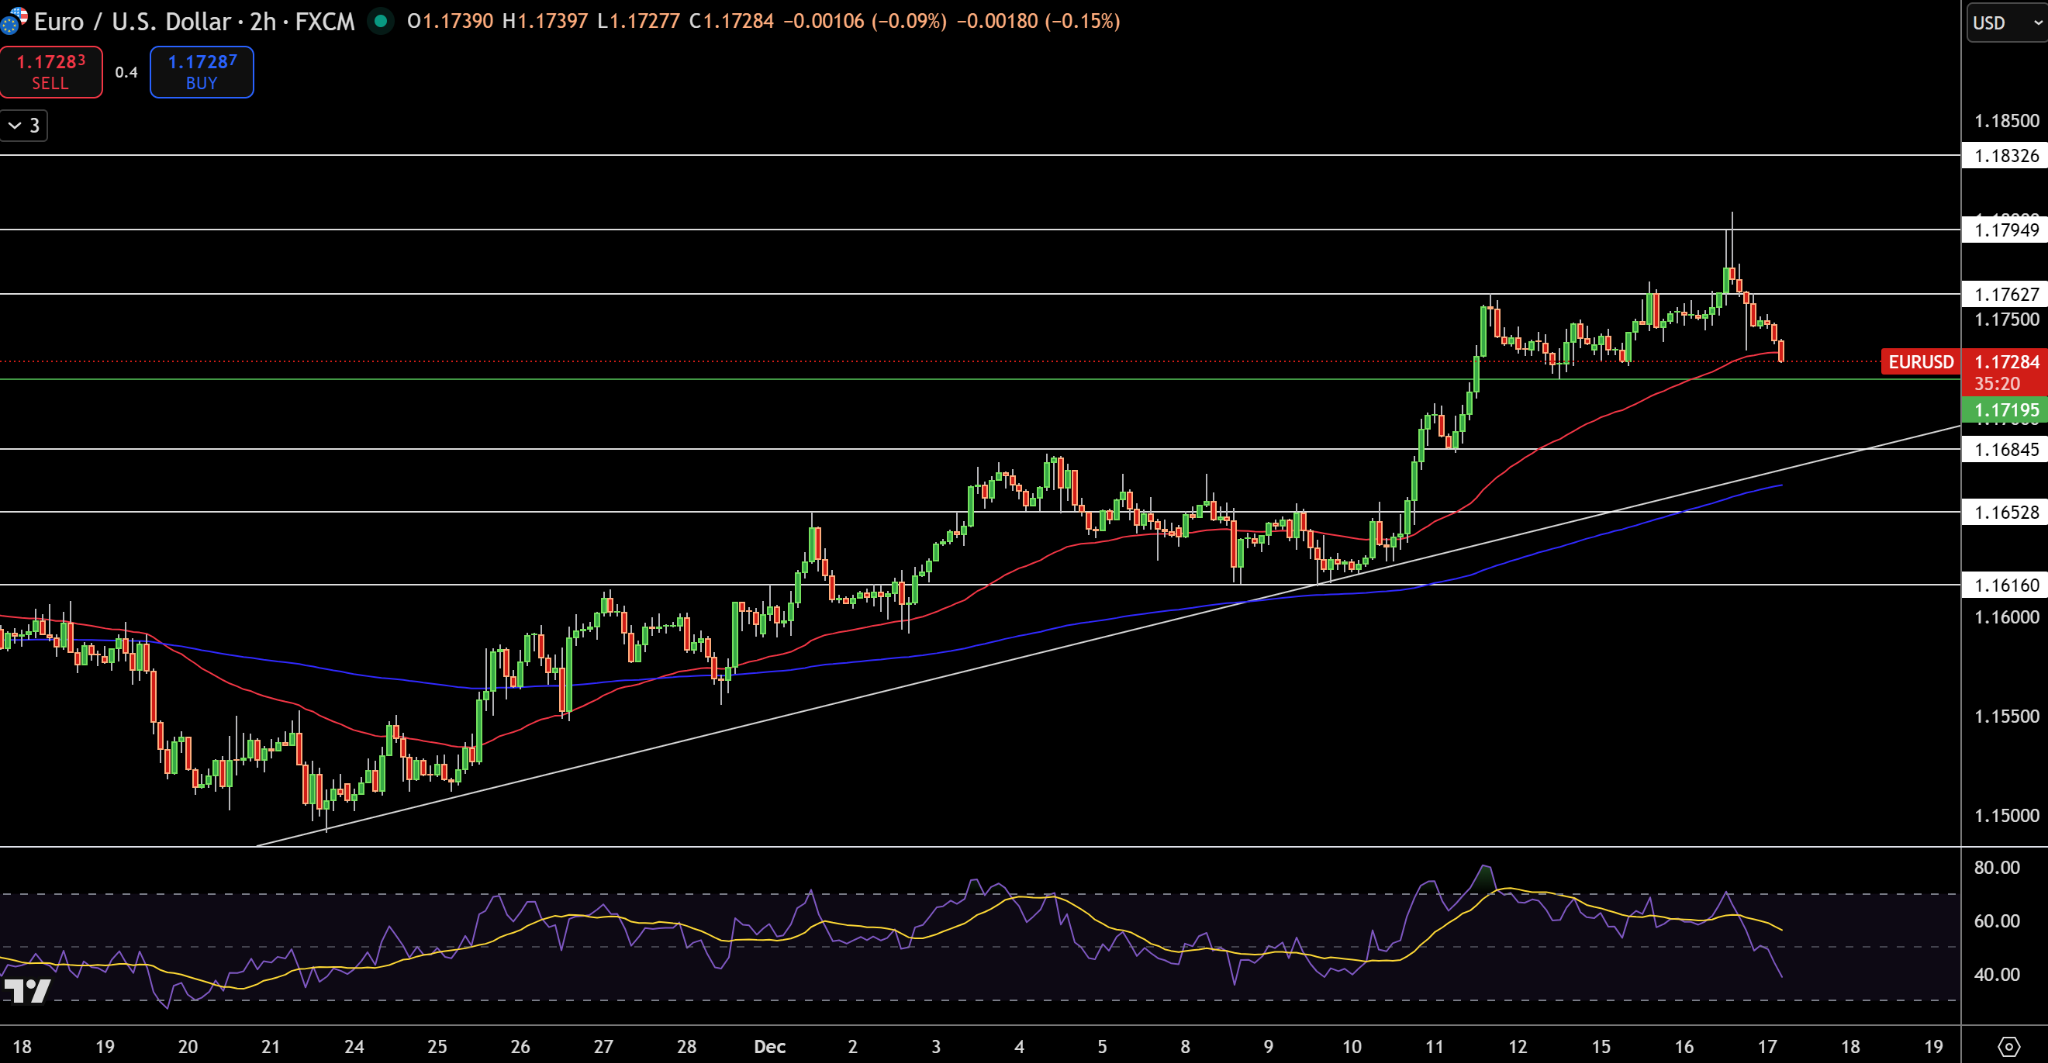Click the EURUSD red price label on scale
Viewport: 2048px width, 1063px height.
1920,362
